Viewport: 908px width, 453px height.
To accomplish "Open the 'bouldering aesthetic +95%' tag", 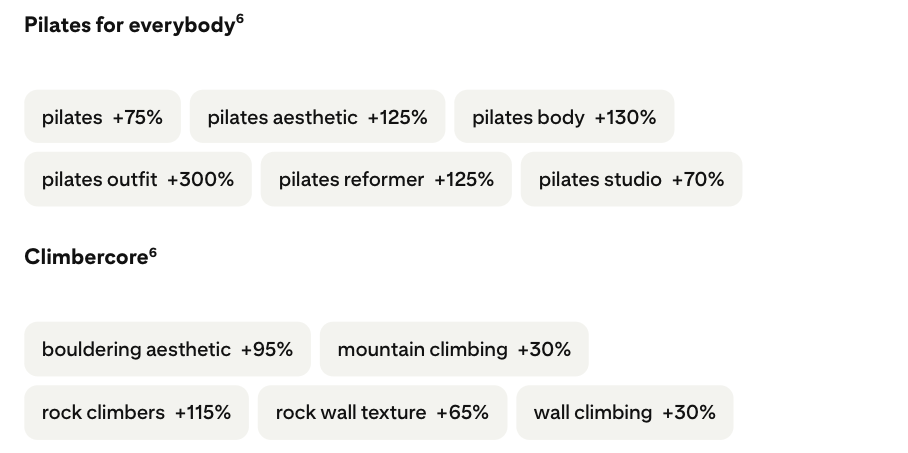I will pyautogui.click(x=167, y=349).
